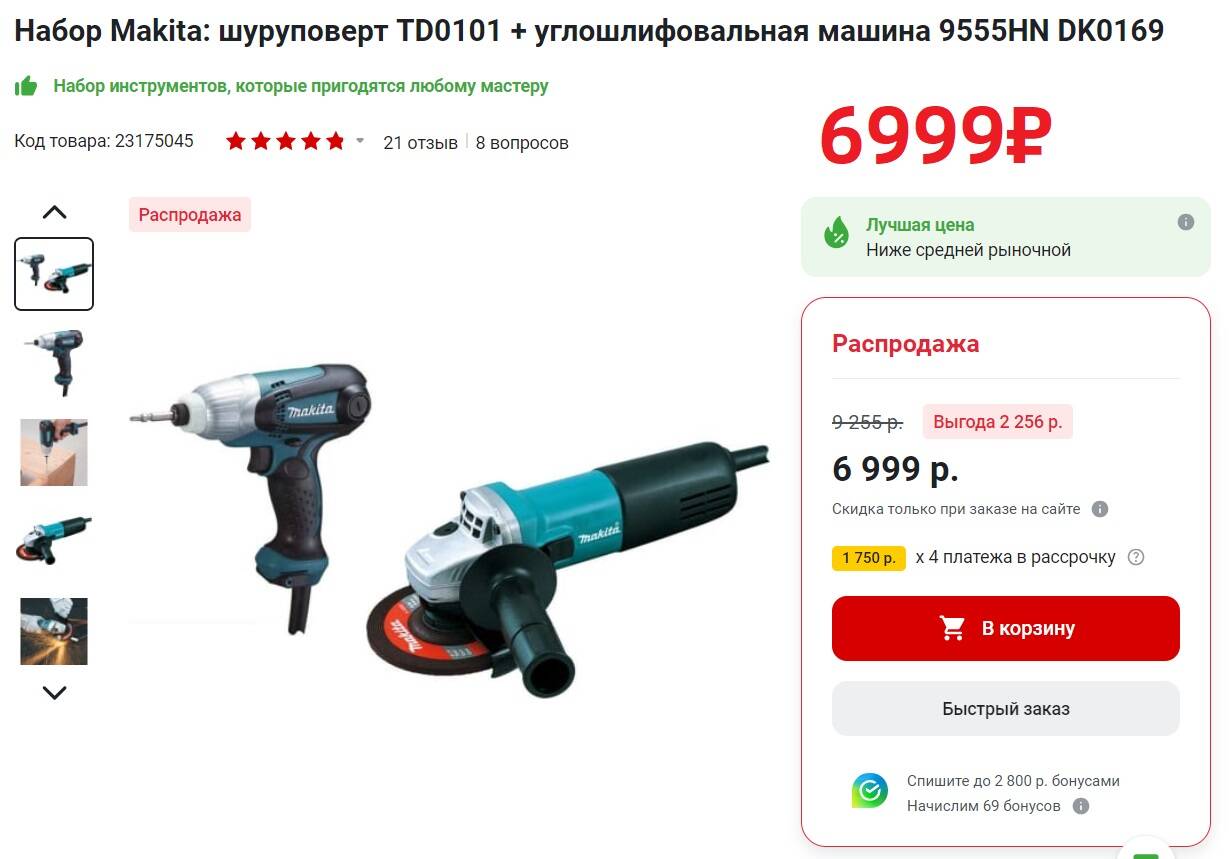Click the green flame icon in best price banner

point(836,232)
